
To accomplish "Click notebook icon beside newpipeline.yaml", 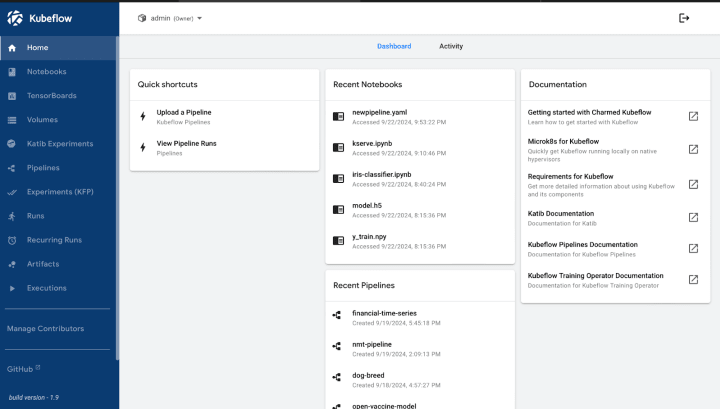I will coord(338,117).
